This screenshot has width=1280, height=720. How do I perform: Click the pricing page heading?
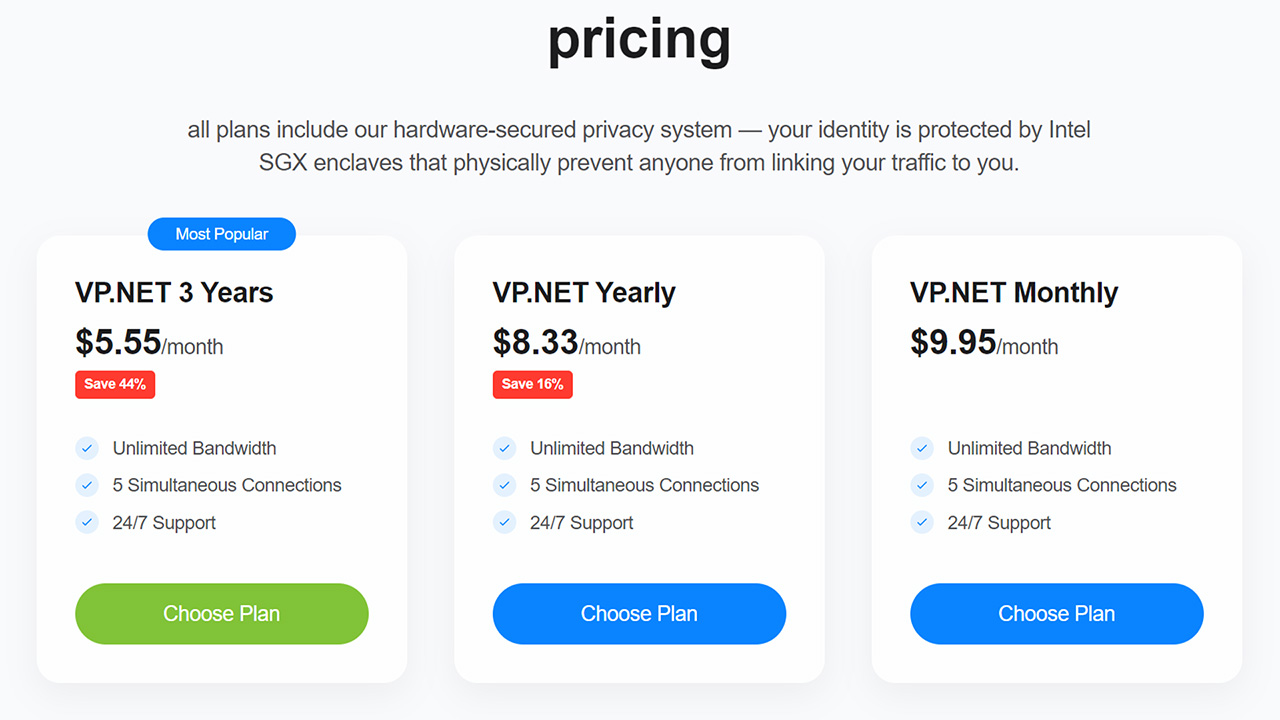click(639, 40)
